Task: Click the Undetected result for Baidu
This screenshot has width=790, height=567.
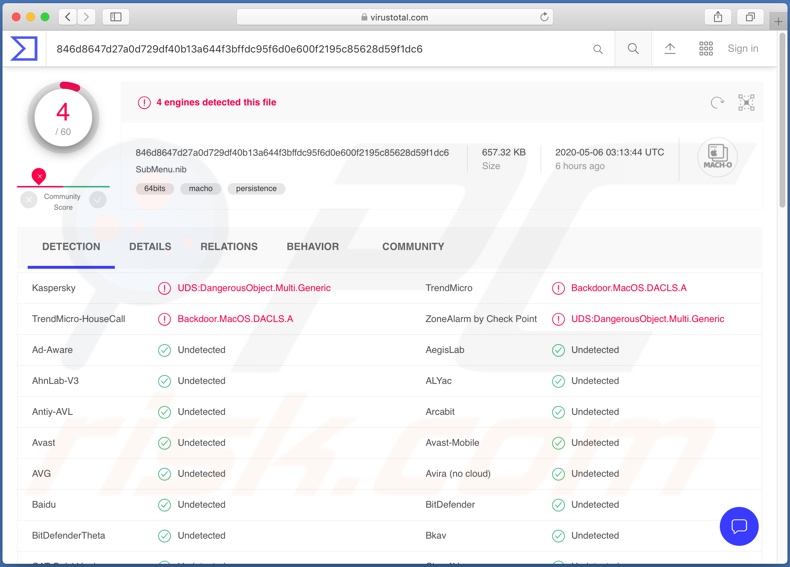Action: (x=202, y=505)
